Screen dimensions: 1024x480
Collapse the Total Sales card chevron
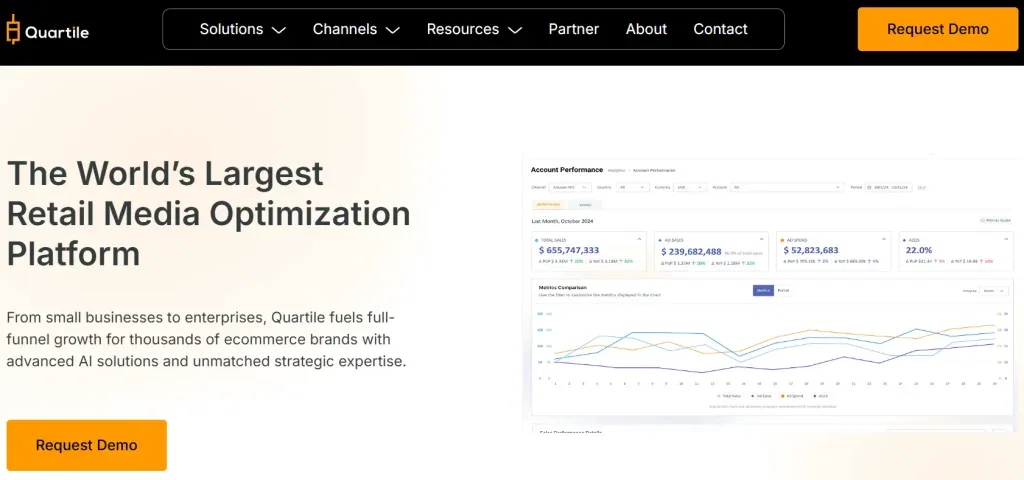coord(639,239)
